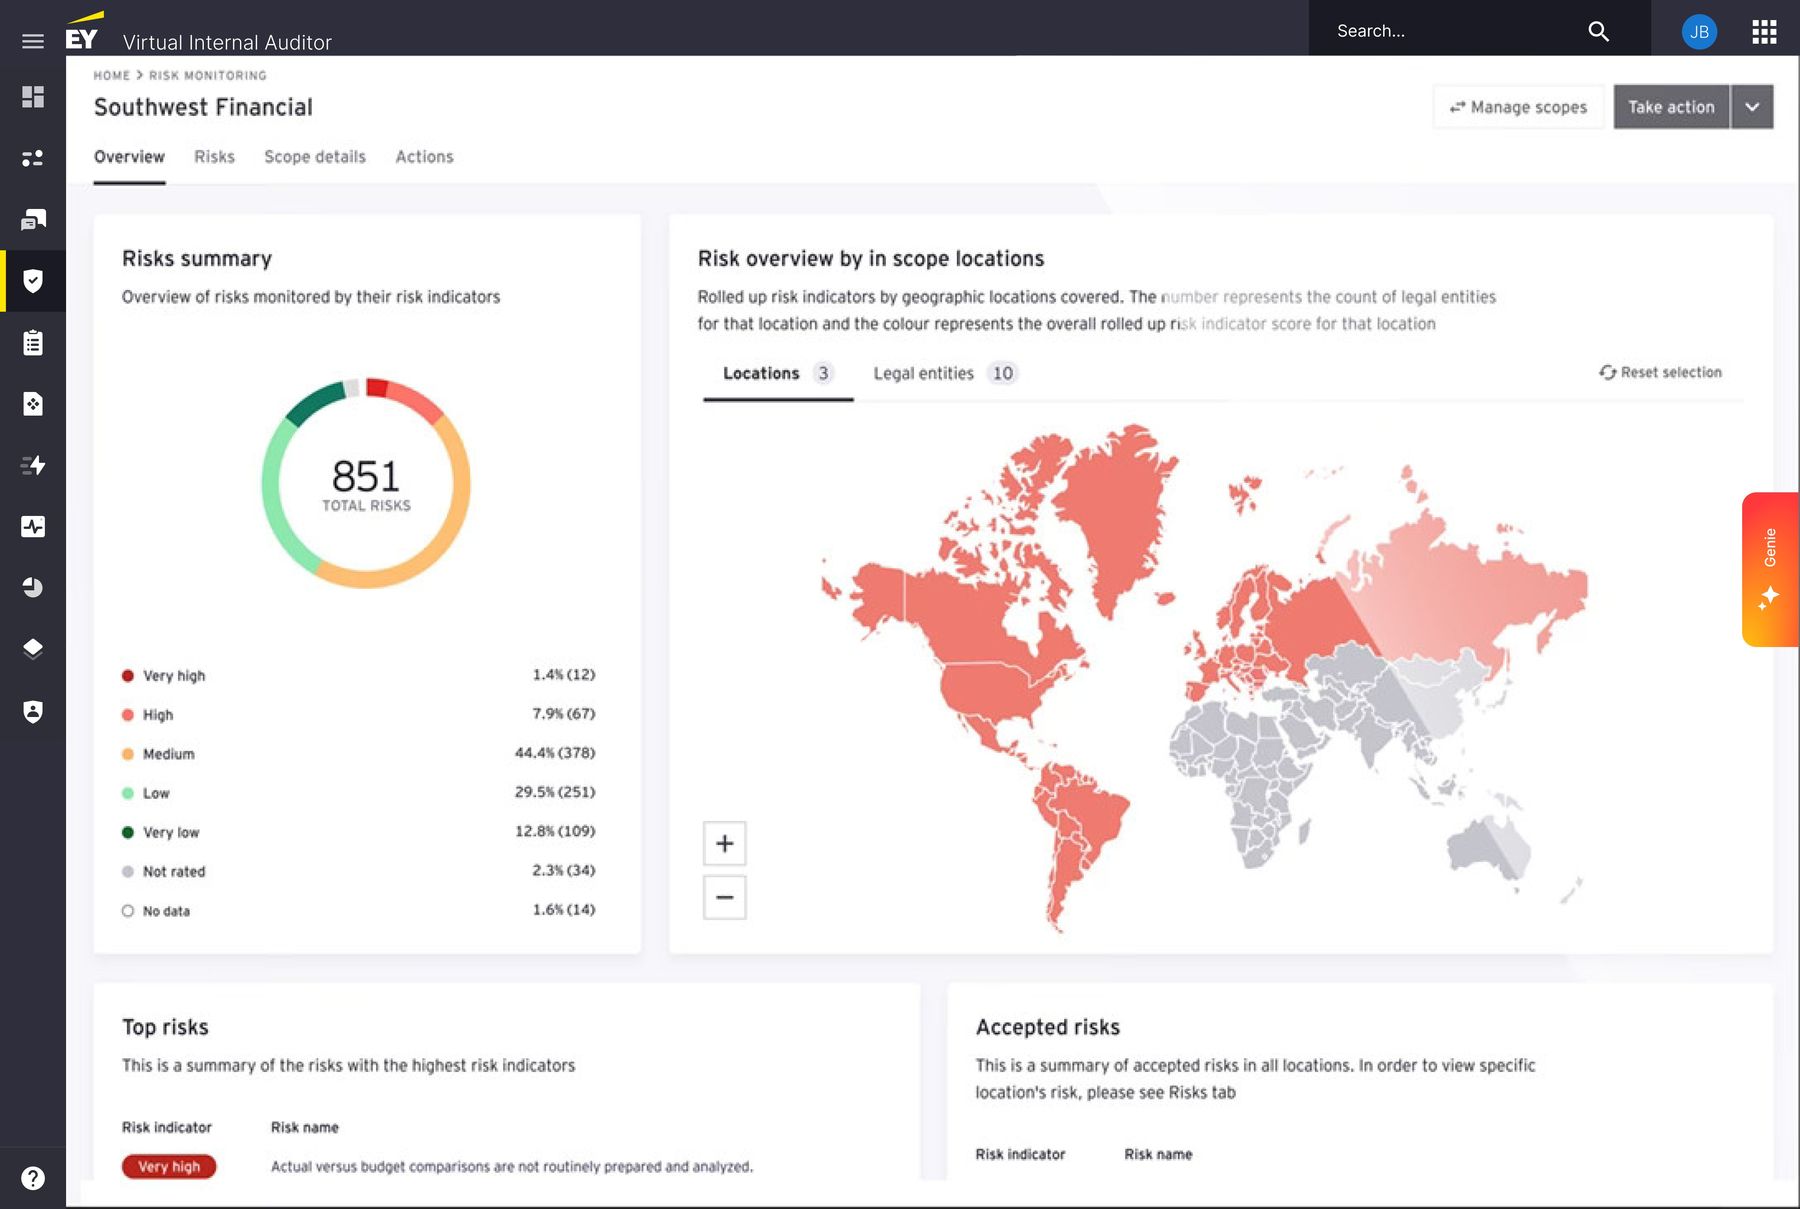Click the 851 total risks number

tap(366, 476)
